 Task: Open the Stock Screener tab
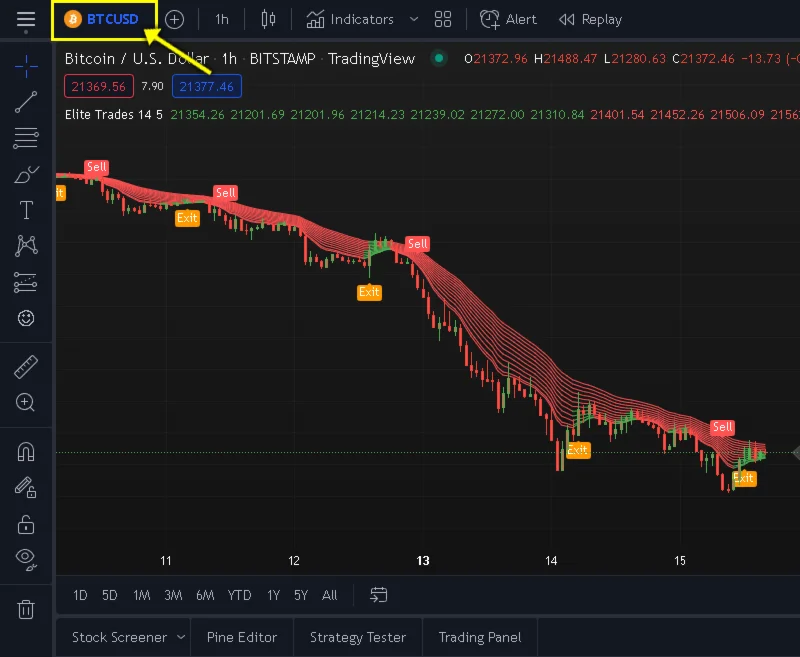click(x=119, y=637)
